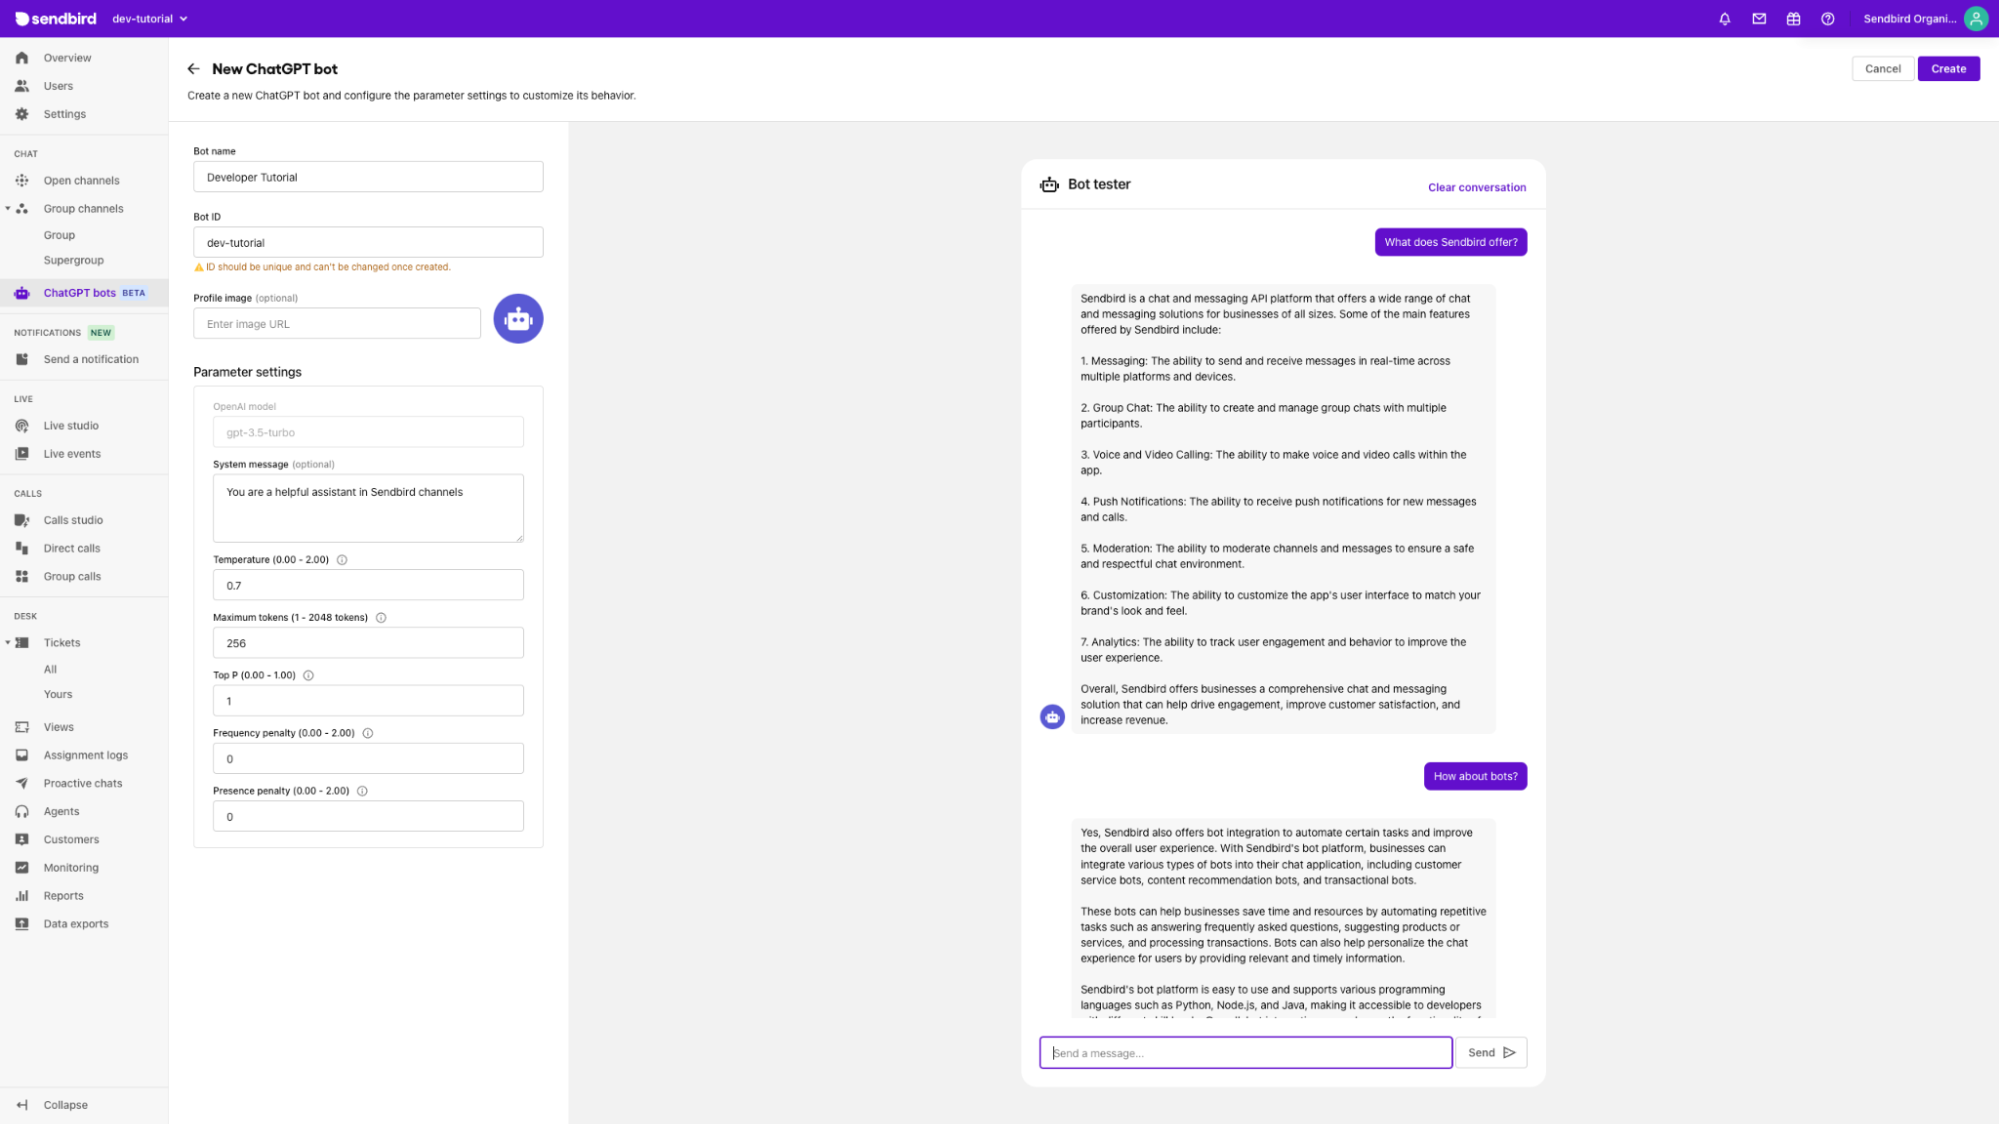The height and width of the screenshot is (1125, 1999).
Task: Collapse the Tickets tree arrow
Action: coord(8,643)
